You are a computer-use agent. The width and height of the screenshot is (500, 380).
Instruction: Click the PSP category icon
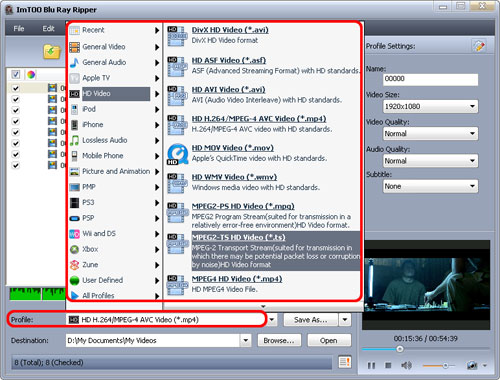point(74,218)
